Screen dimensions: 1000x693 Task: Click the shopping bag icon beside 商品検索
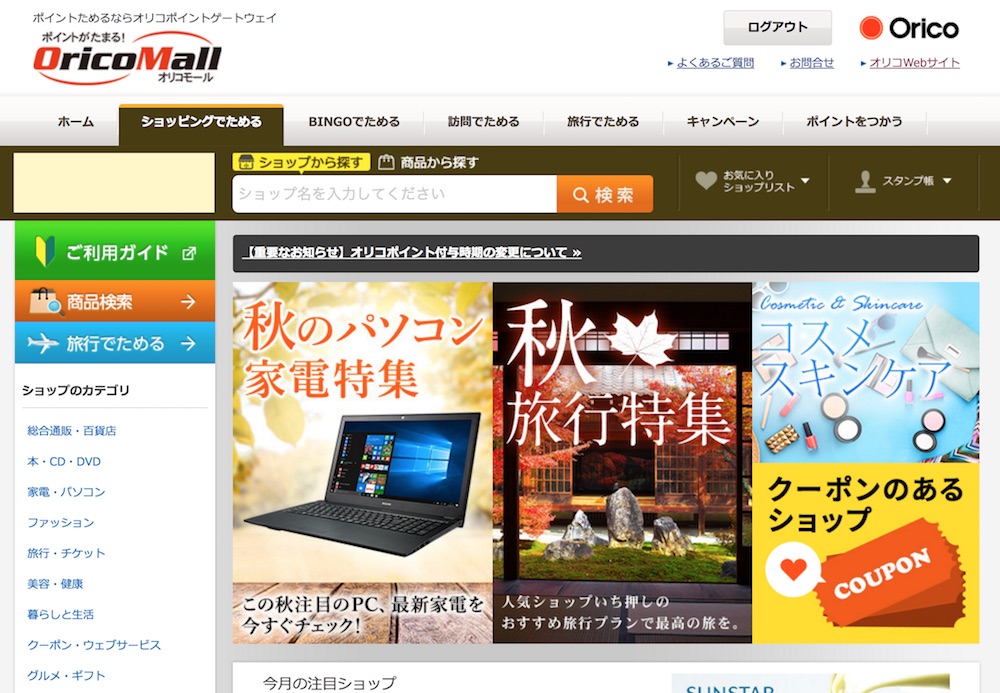[x=46, y=302]
